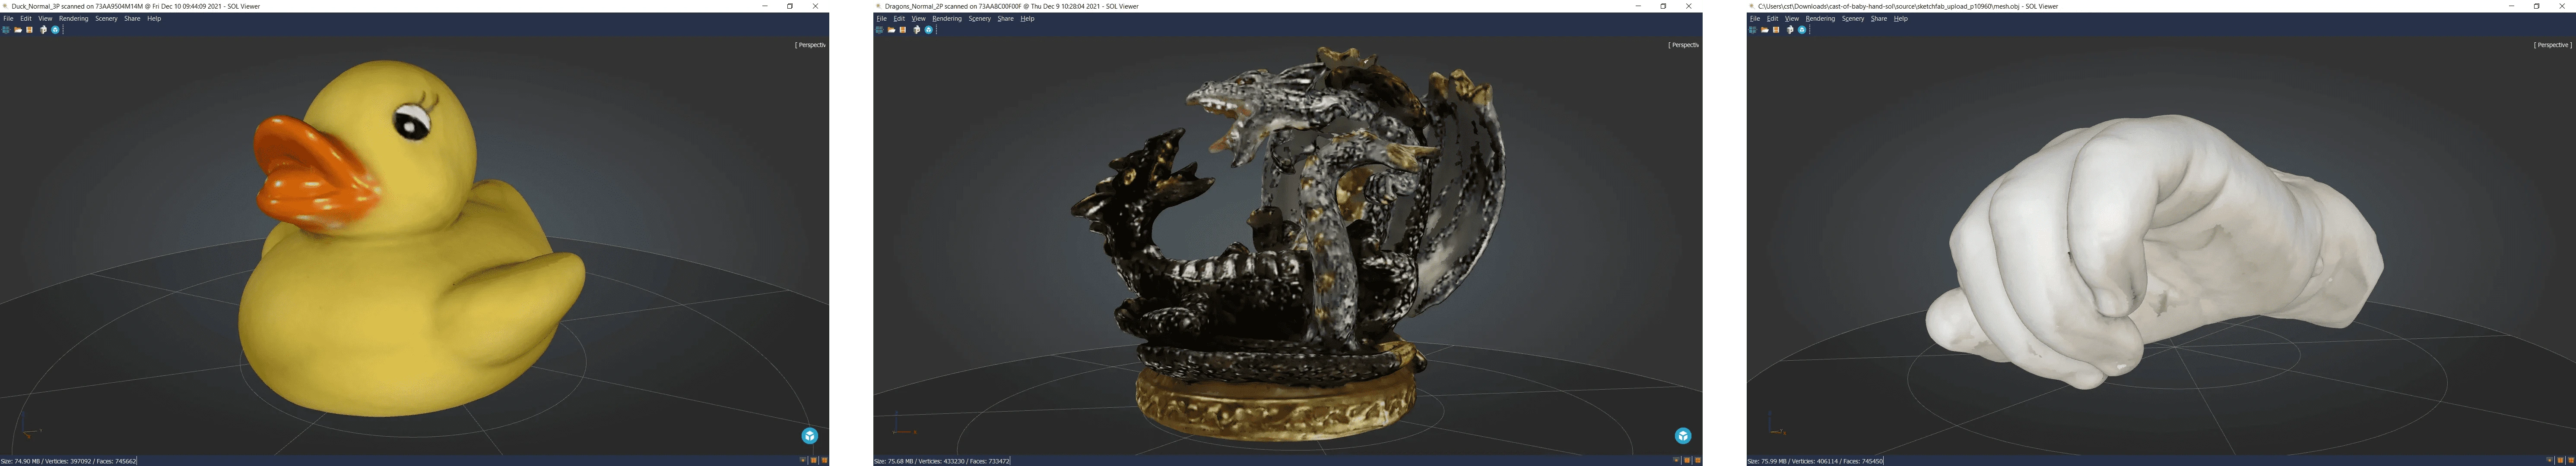Open the Scenery menu in the Dragons window
Screen dimensions: 2576x466
pos(979,18)
